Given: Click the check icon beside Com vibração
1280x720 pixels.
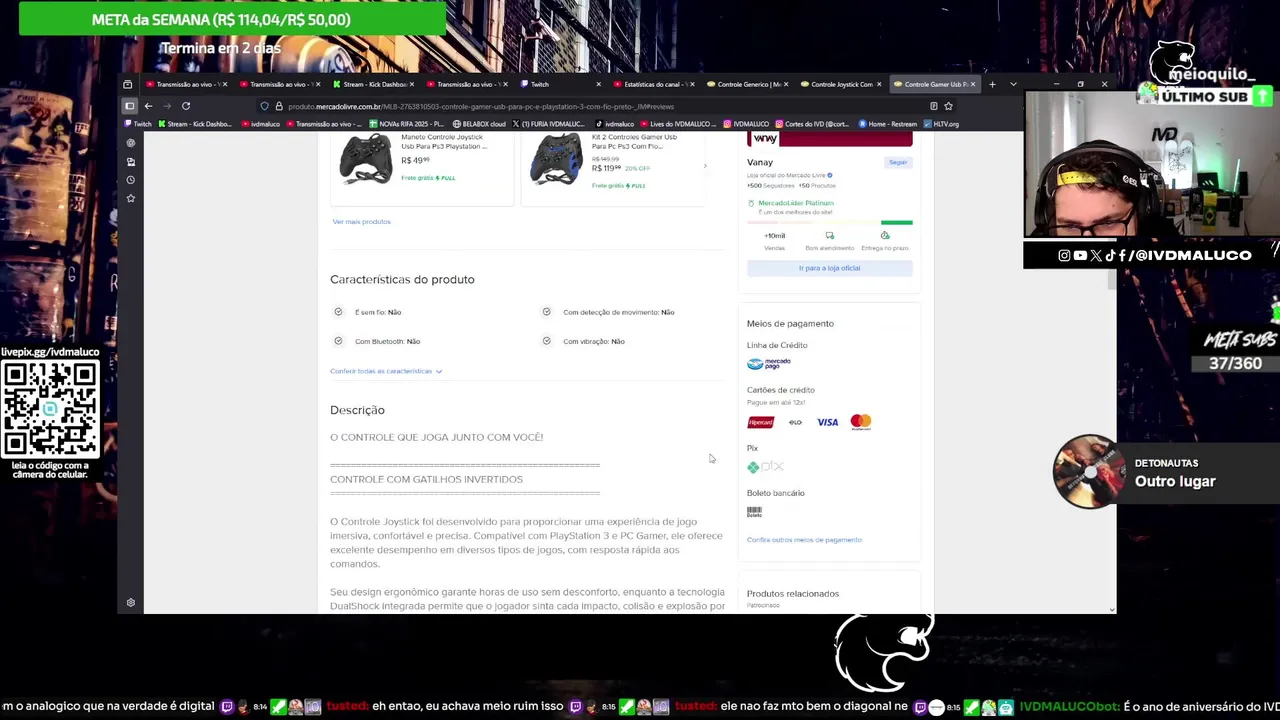Looking at the screenshot, I should 546,341.
